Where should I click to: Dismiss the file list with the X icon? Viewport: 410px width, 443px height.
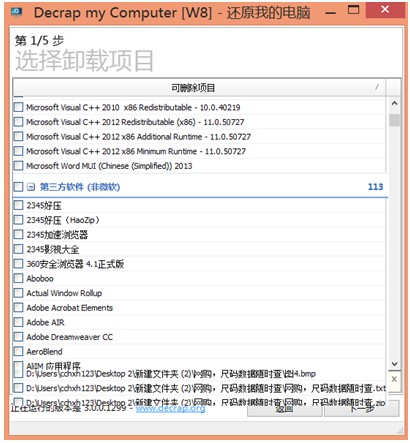tap(394, 379)
